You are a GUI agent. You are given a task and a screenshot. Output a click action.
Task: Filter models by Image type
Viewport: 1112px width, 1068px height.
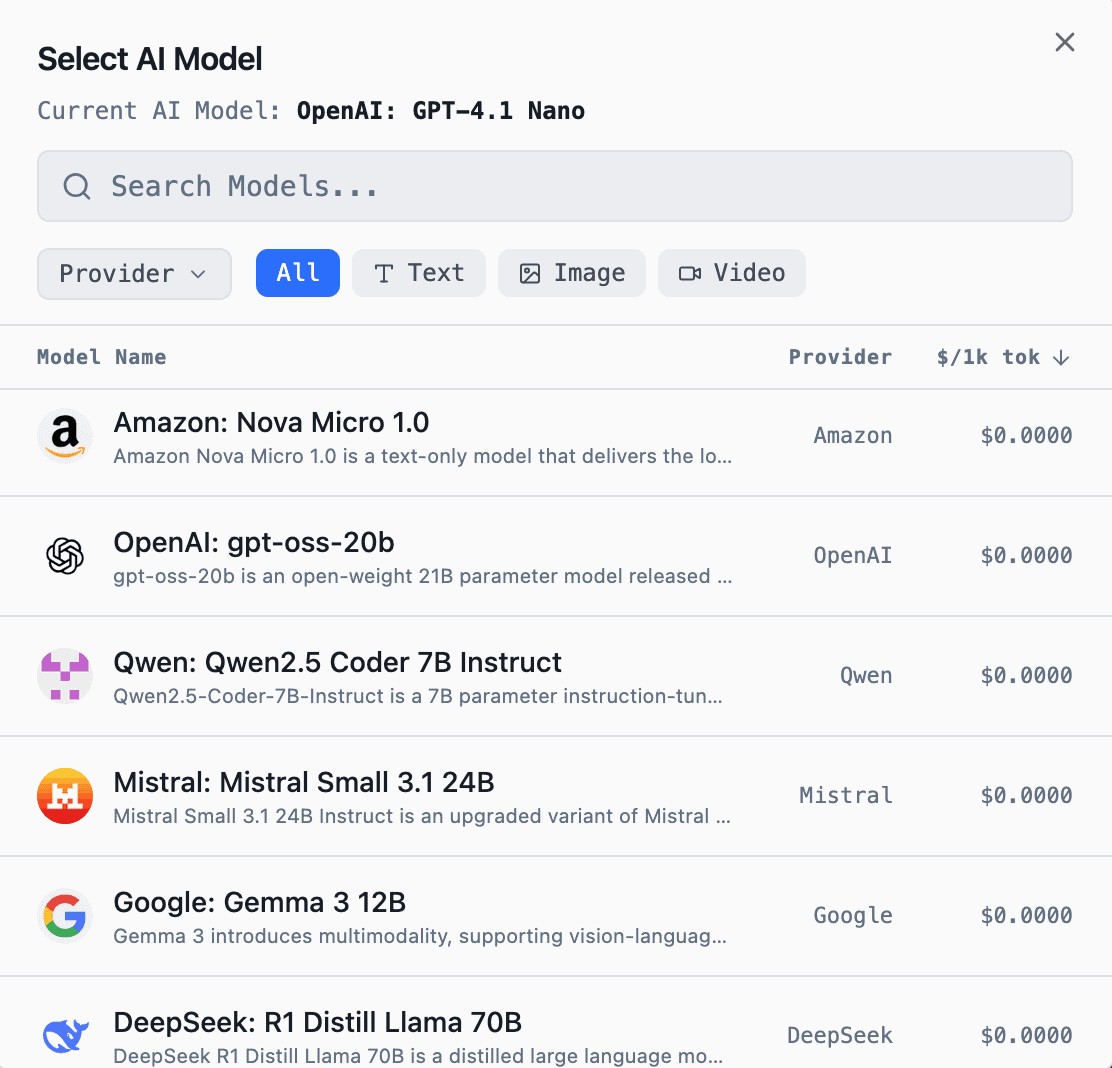click(x=572, y=273)
